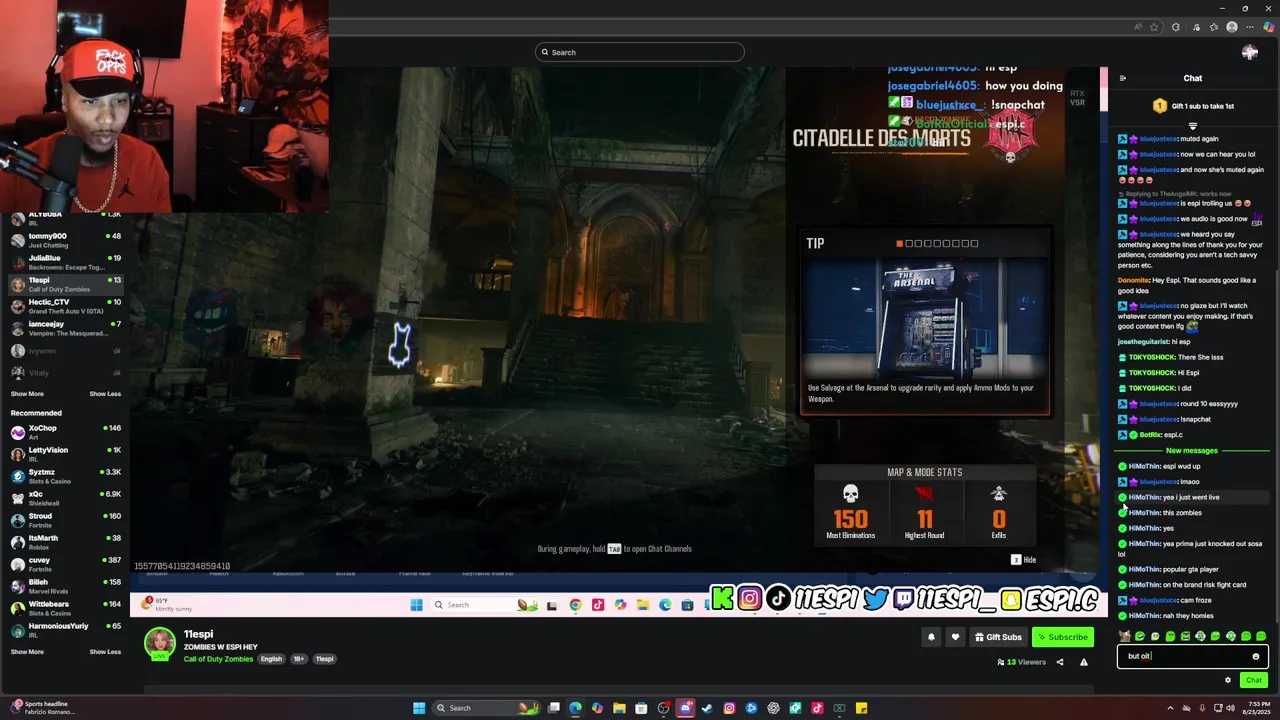Open JuliaBlue's channel in the sidebar
The image size is (1280, 720).
click(65, 262)
